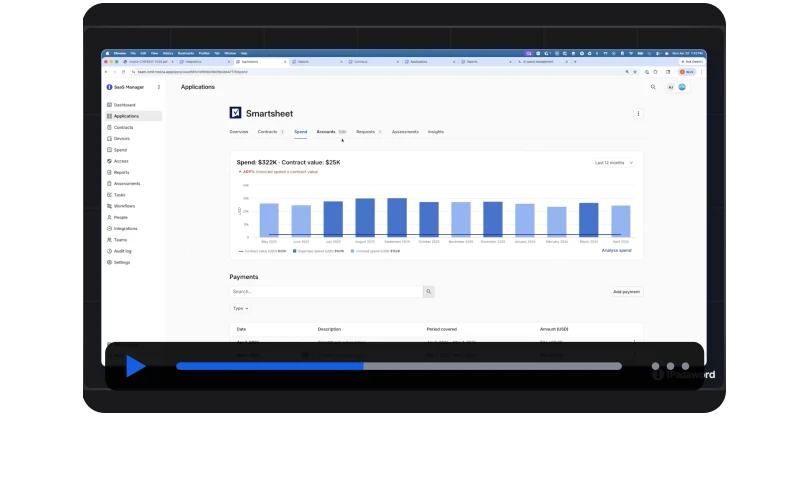
Task: Click the September 2025 bar in the chart
Action: pyautogui.click(x=397, y=217)
